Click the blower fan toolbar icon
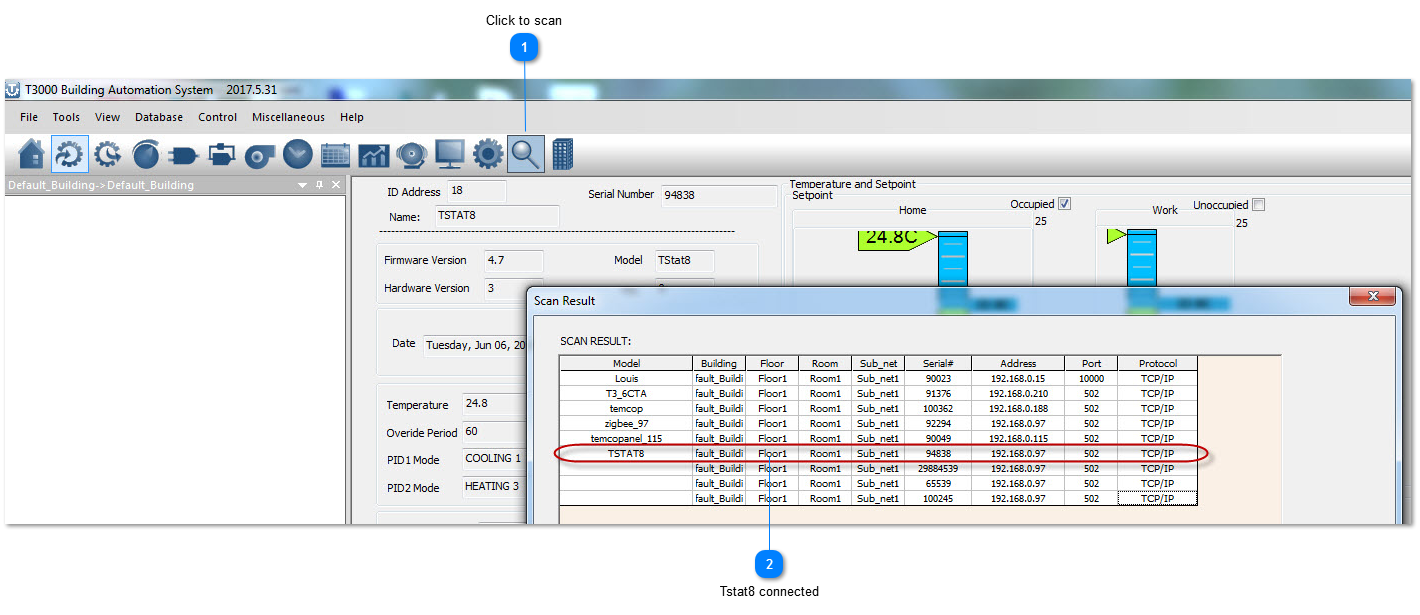 260,154
